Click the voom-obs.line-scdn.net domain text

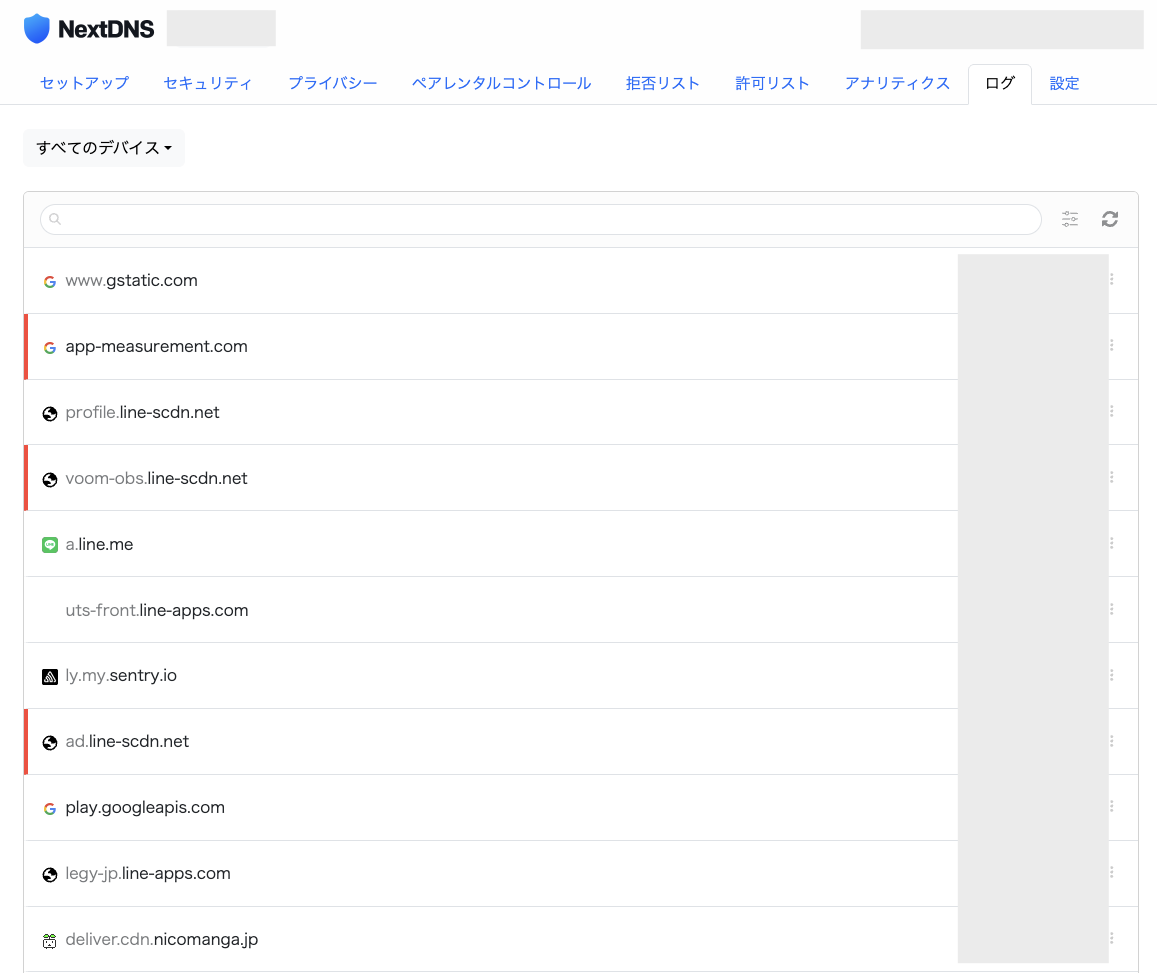pyautogui.click(x=156, y=478)
